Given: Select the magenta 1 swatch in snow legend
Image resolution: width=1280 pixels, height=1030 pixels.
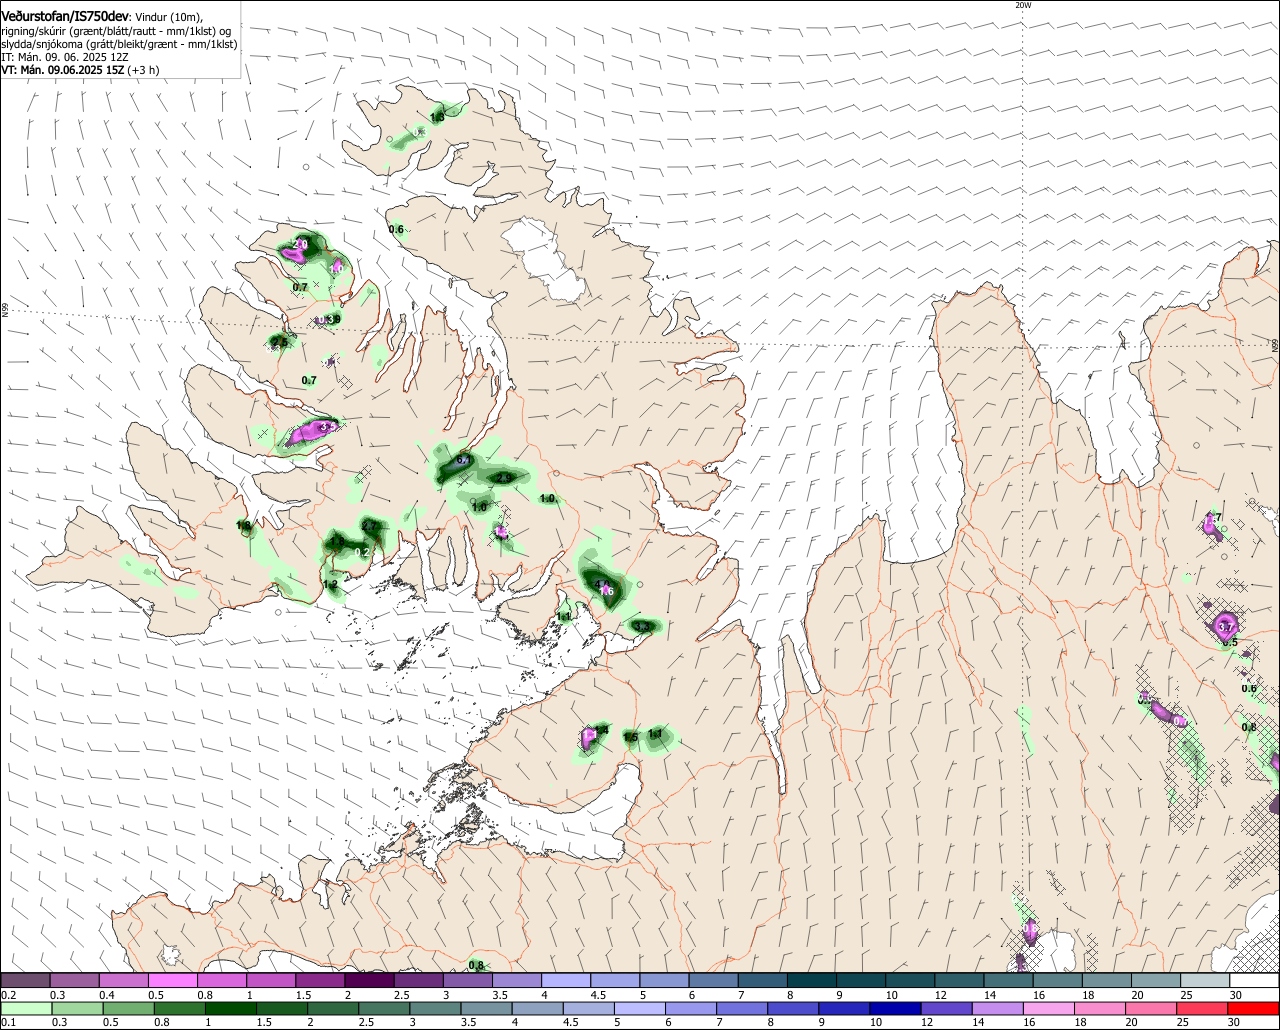Looking at the screenshot, I should 271,980.
